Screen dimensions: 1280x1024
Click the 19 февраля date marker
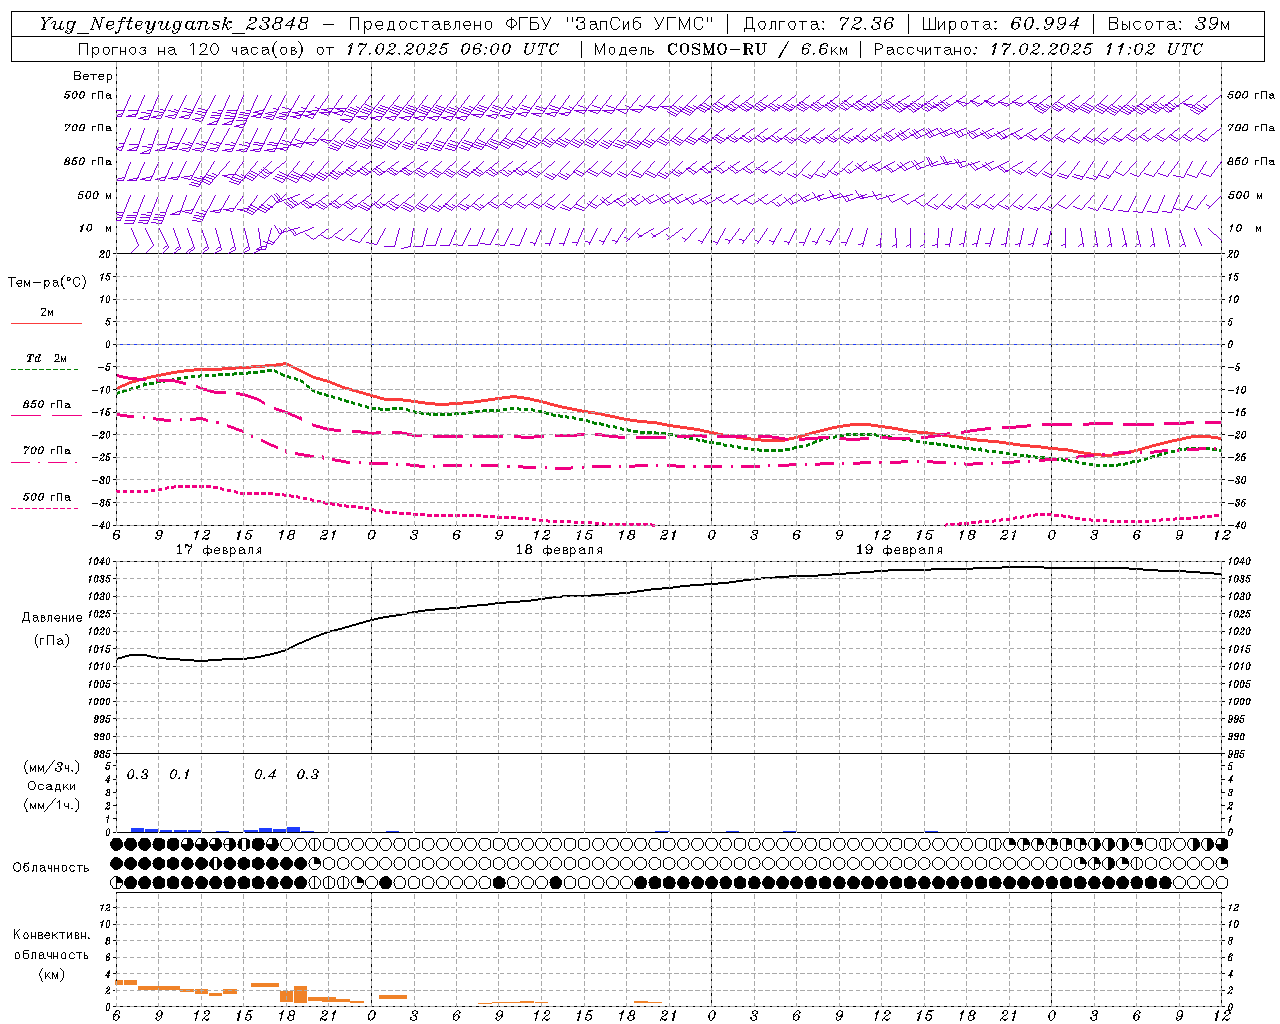click(x=899, y=550)
